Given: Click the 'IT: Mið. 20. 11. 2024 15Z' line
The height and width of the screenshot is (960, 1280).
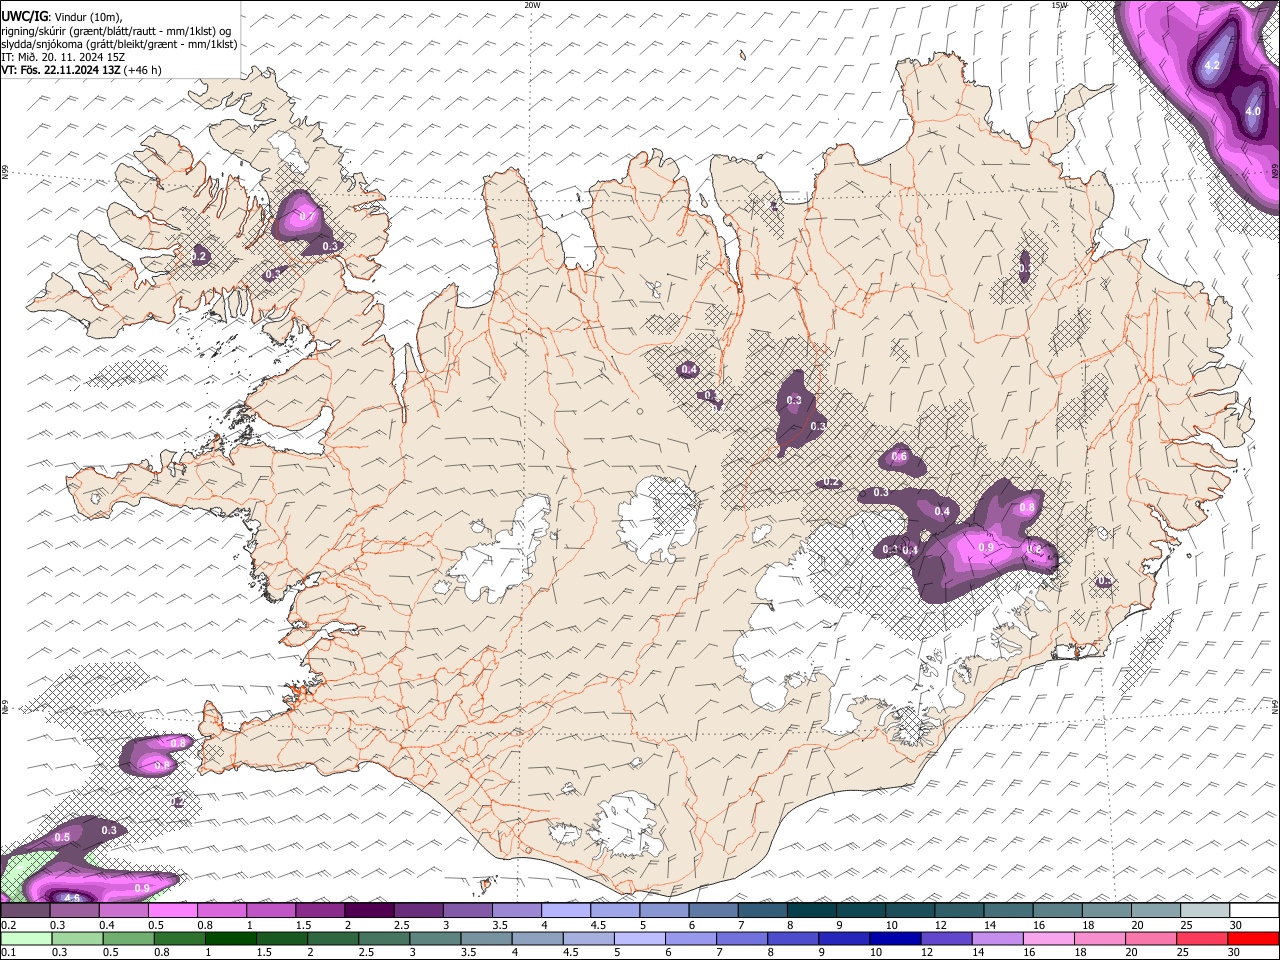Looking at the screenshot, I should [x=63, y=57].
